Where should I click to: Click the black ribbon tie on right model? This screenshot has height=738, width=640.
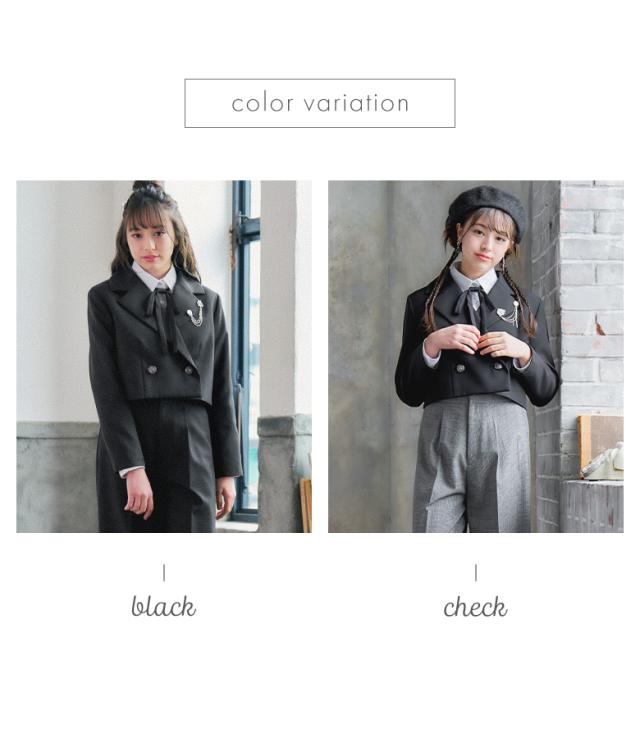tap(473, 306)
